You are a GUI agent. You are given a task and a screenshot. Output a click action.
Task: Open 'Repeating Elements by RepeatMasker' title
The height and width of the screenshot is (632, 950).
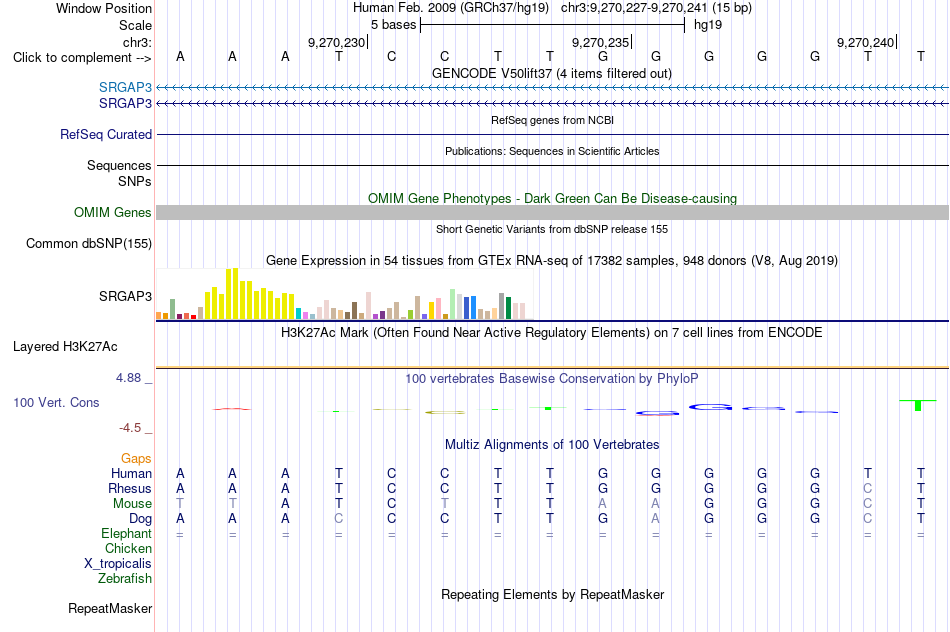pos(553,595)
